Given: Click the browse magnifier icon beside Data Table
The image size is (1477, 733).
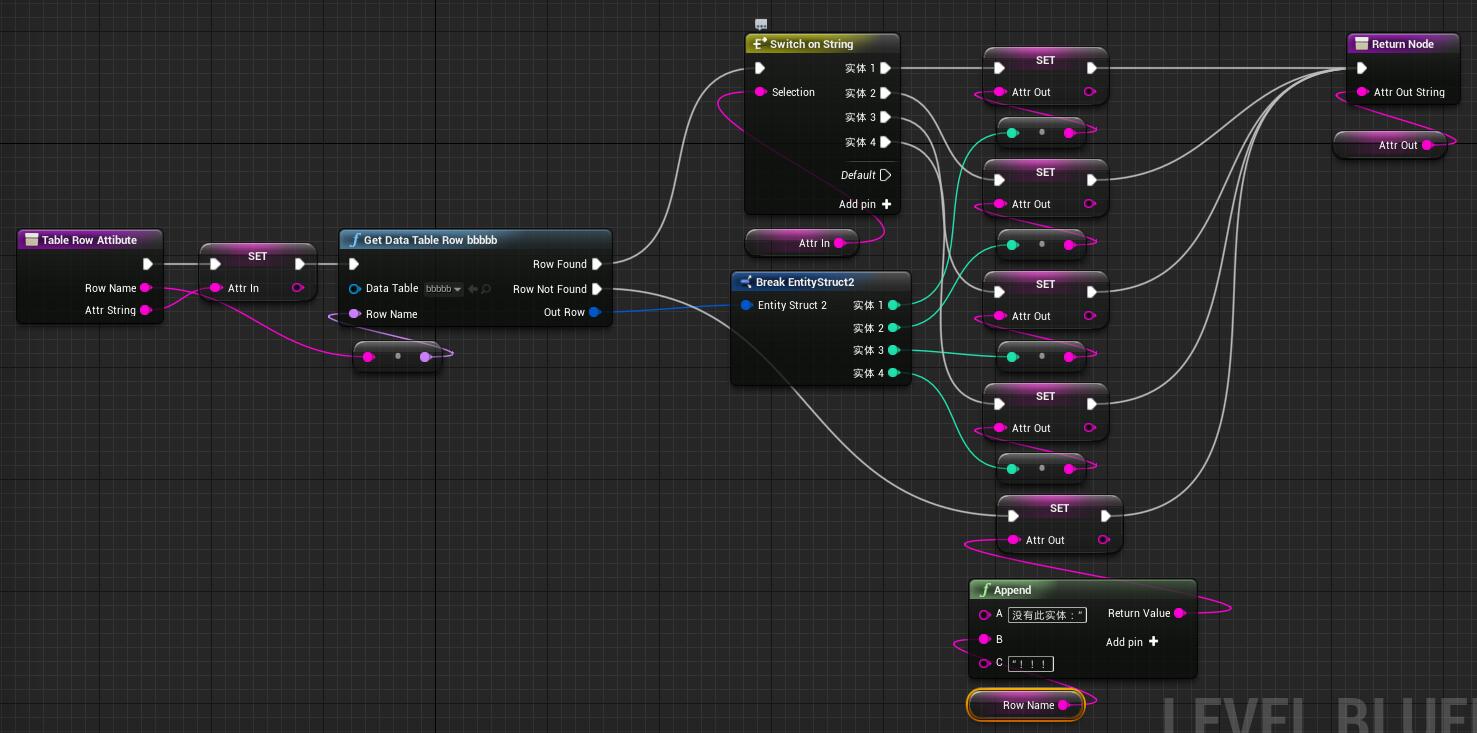Looking at the screenshot, I should (486, 289).
